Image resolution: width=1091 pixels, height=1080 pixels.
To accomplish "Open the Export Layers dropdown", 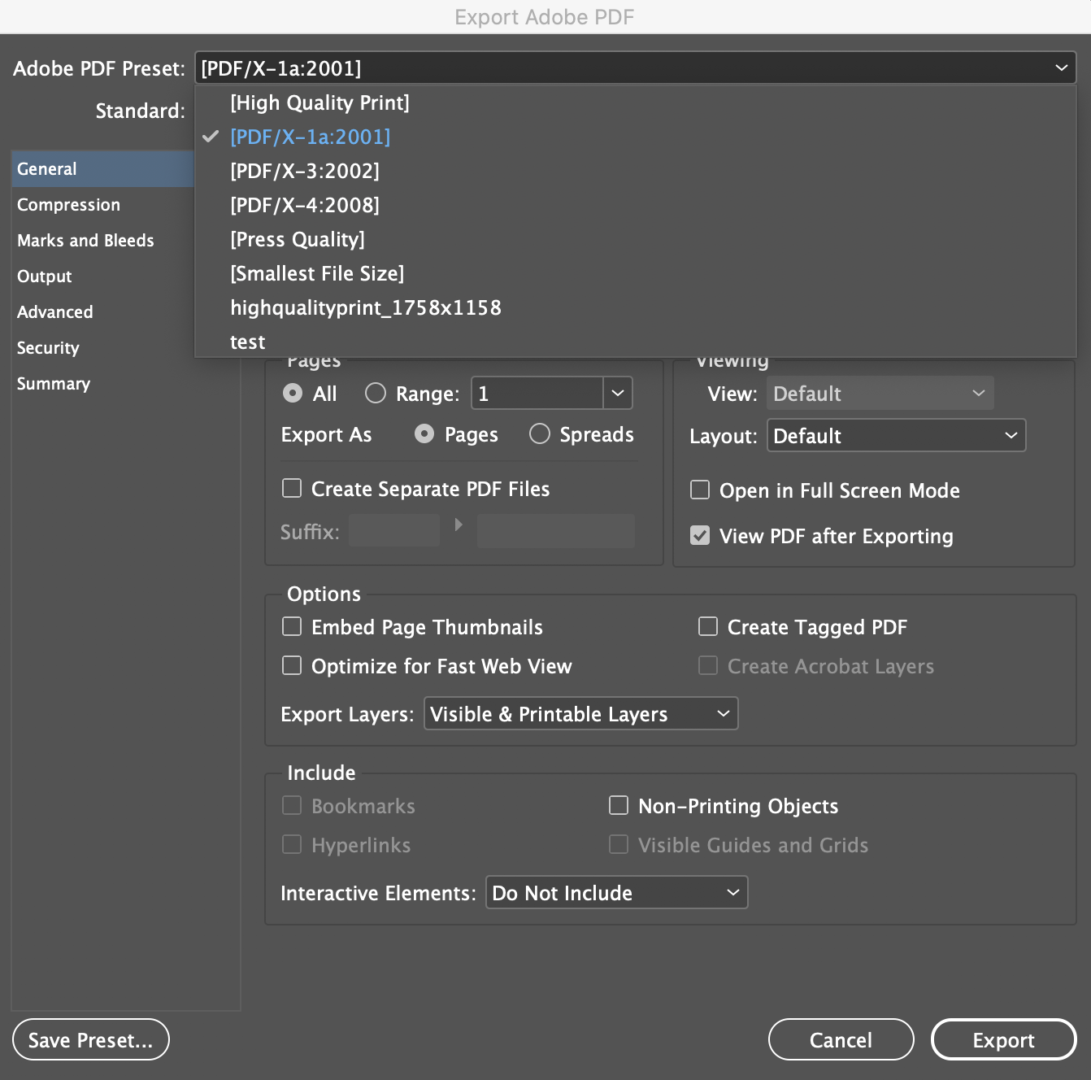I will coord(580,714).
